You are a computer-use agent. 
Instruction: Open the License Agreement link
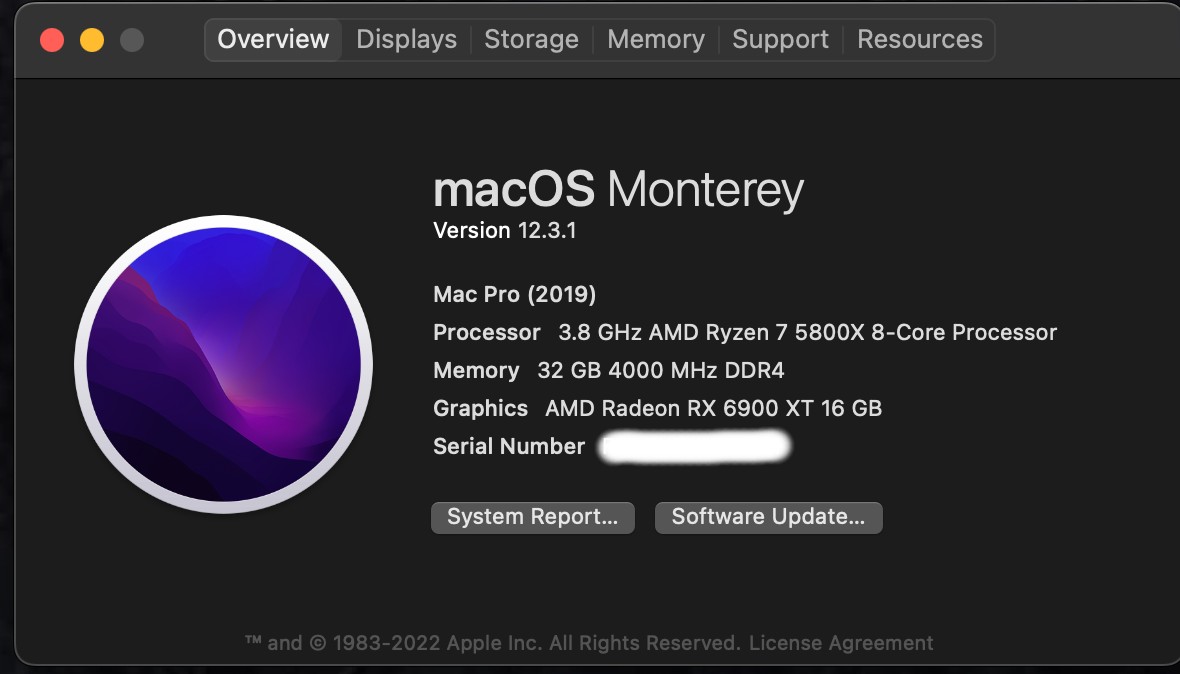[x=841, y=643]
